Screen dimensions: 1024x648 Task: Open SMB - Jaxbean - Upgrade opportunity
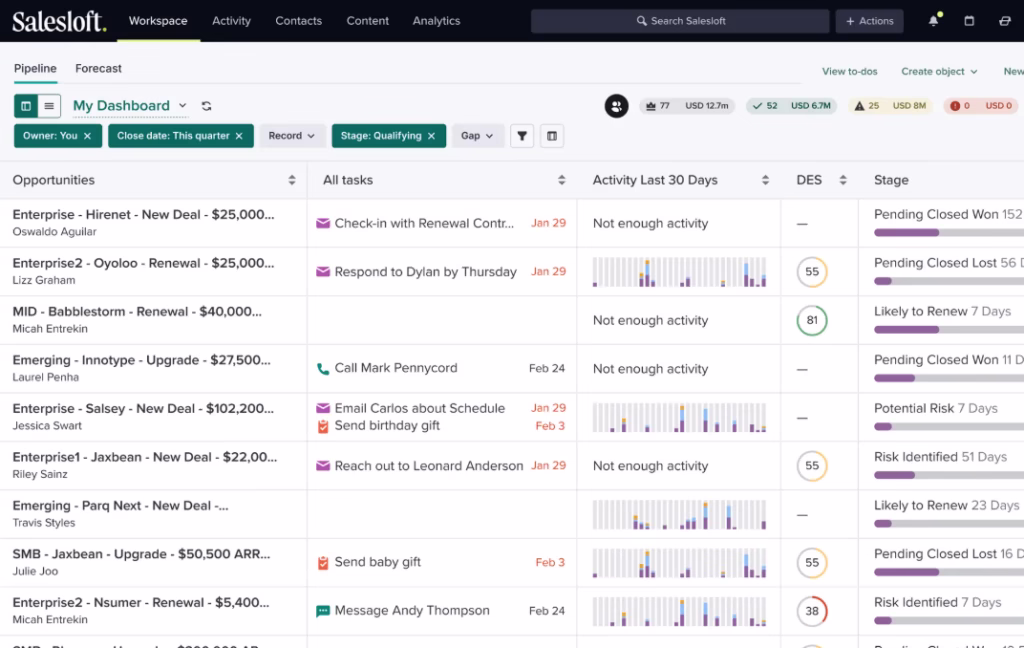(x=141, y=554)
